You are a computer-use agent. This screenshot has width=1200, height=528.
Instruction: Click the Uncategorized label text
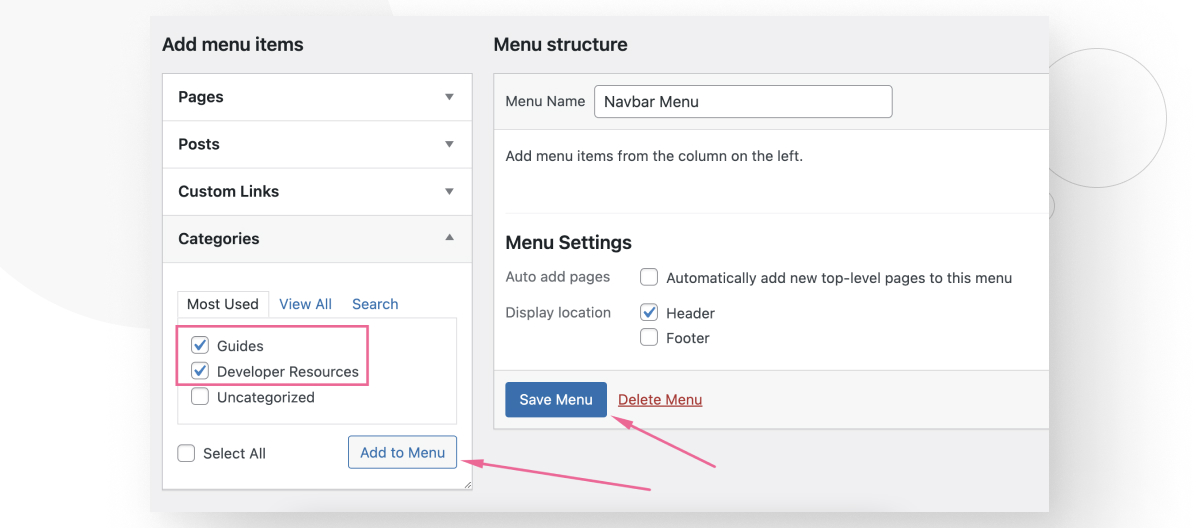click(266, 397)
